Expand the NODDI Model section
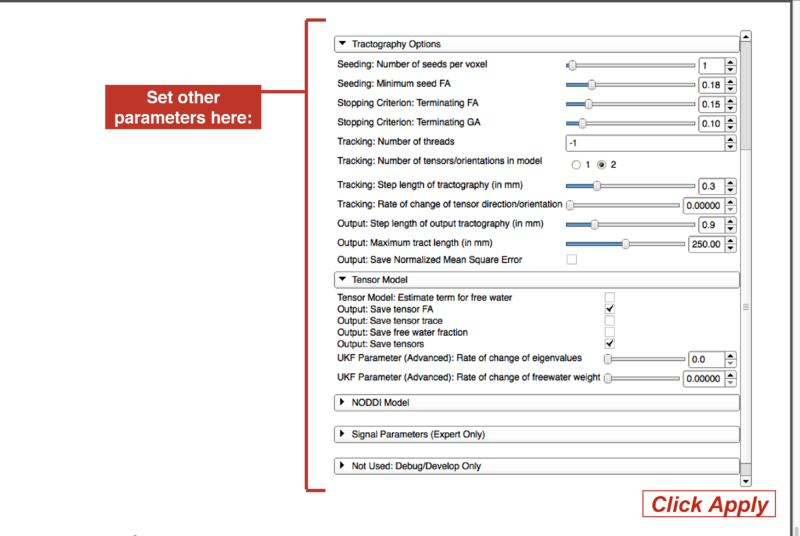 342,402
